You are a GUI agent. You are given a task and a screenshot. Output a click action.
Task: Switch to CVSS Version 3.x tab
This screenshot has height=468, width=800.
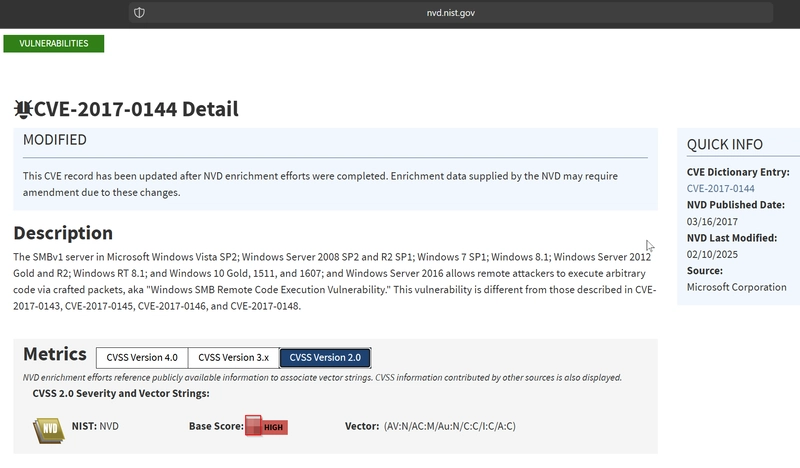(x=234, y=358)
